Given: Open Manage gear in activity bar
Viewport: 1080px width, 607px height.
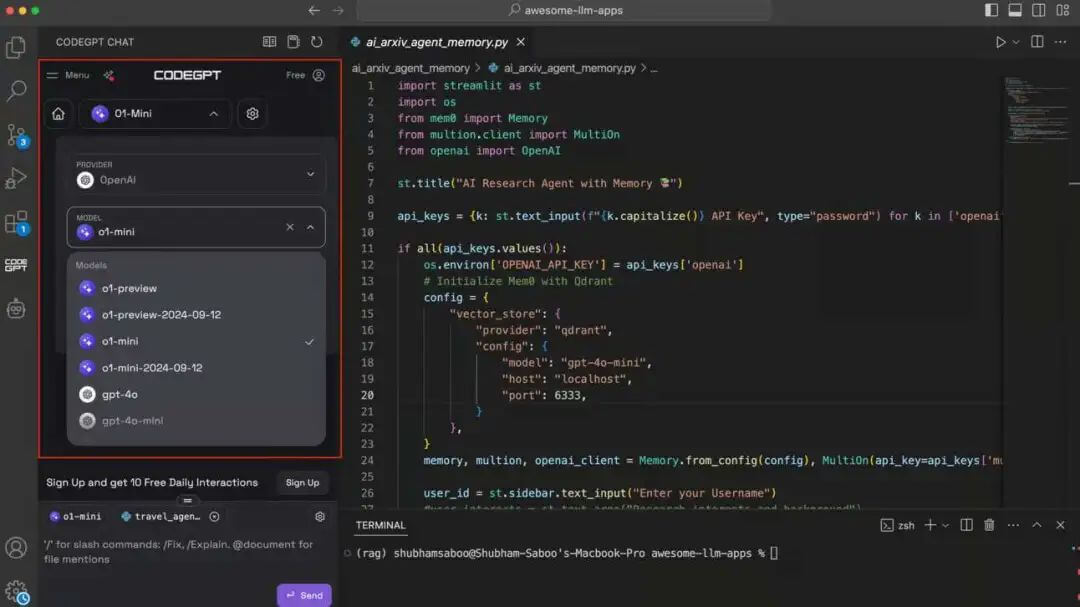Looking at the screenshot, I should coord(16,592).
